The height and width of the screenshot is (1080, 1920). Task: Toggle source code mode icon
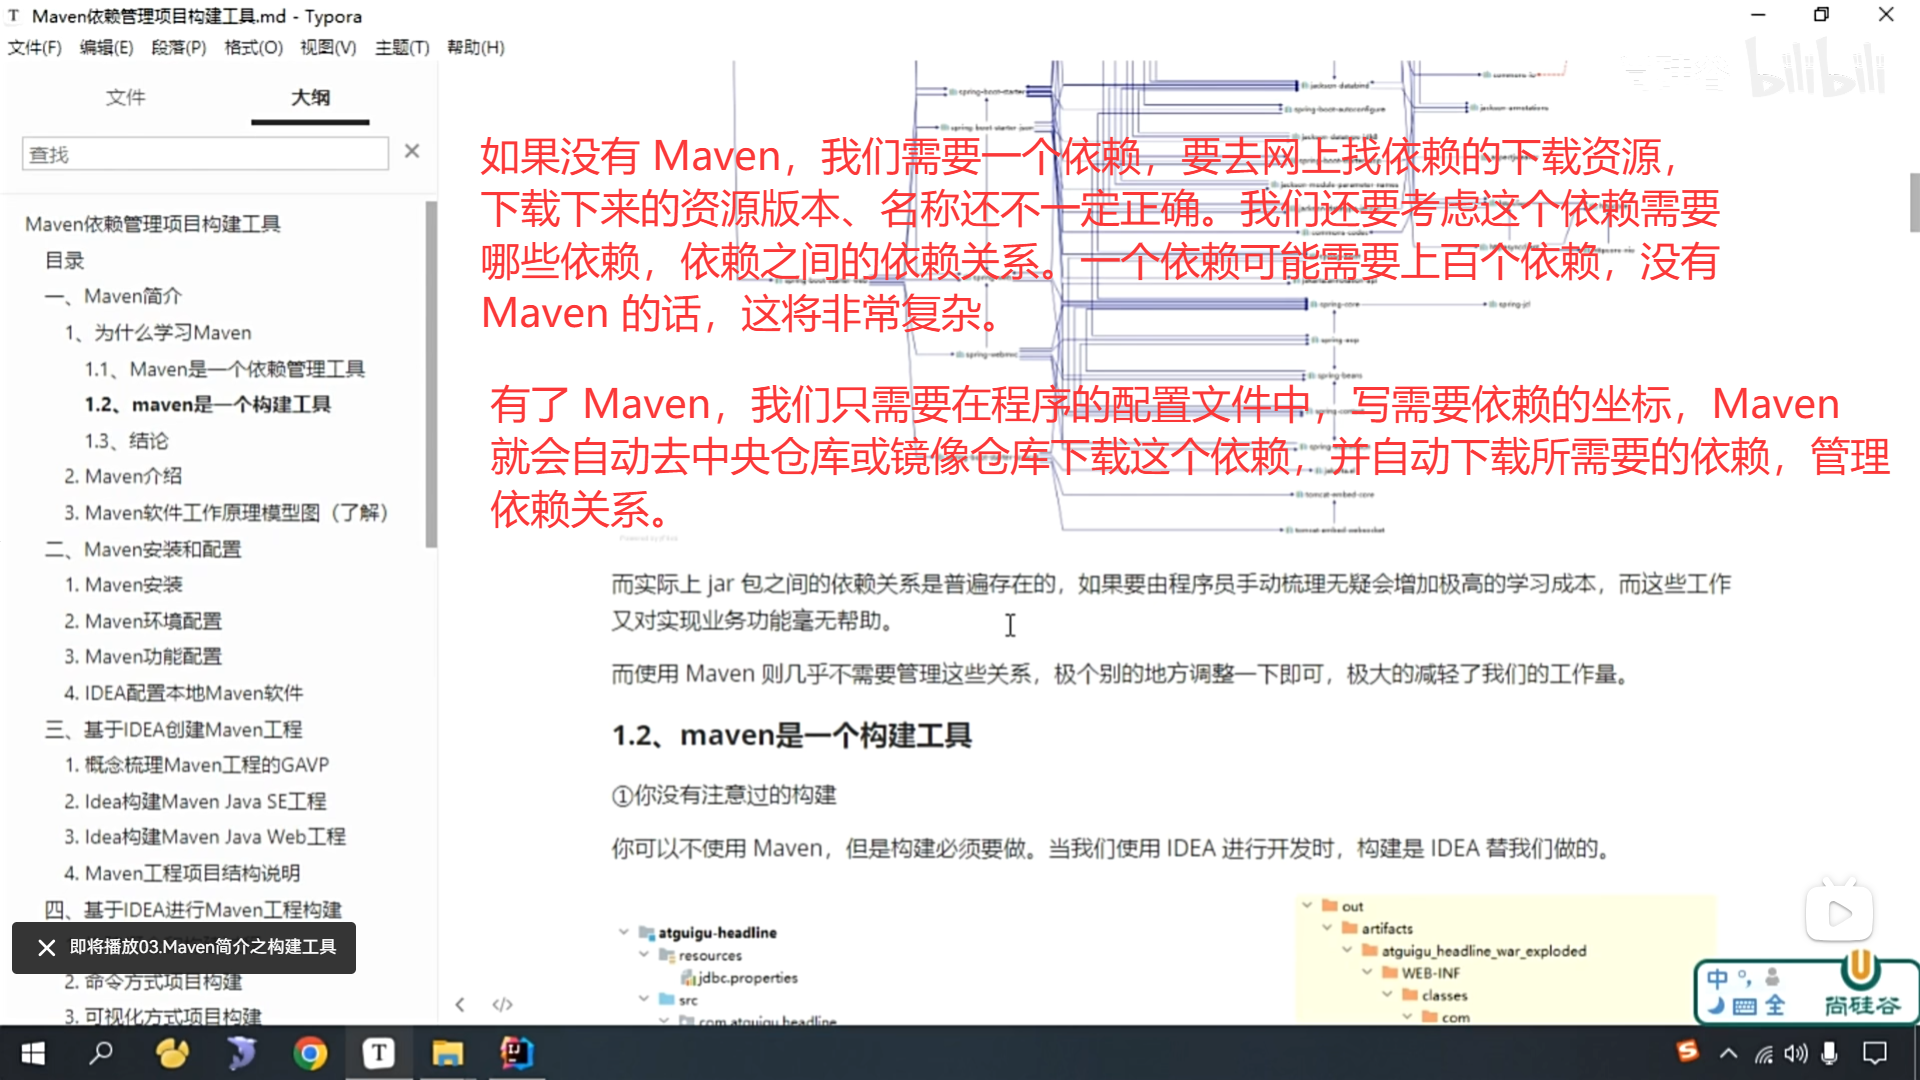(x=502, y=1004)
